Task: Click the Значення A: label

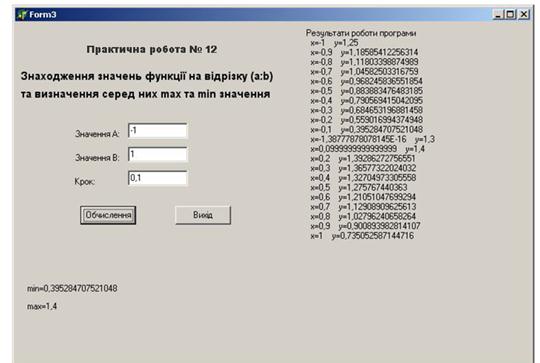Action: (x=97, y=134)
